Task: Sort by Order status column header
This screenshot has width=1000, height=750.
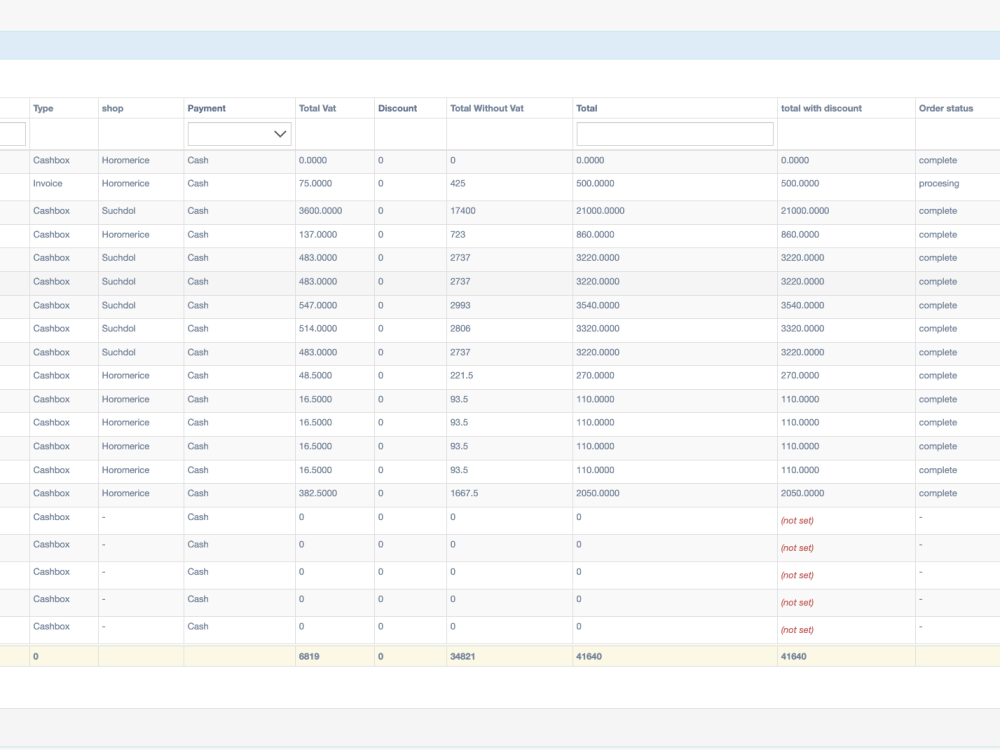Action: (x=946, y=108)
